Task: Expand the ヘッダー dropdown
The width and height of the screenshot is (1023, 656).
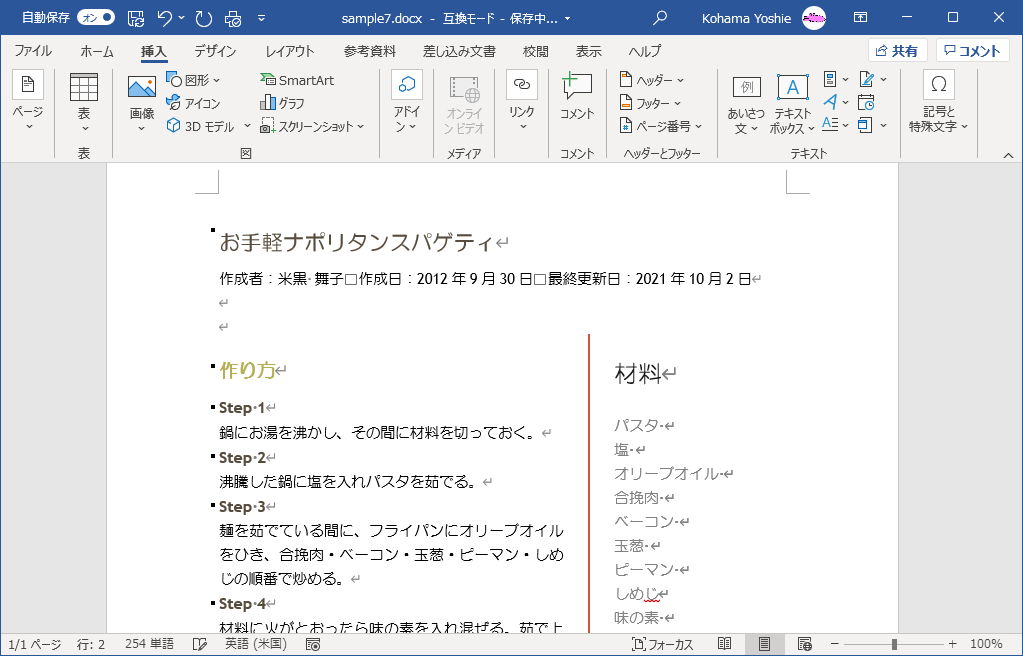Action: click(652, 80)
